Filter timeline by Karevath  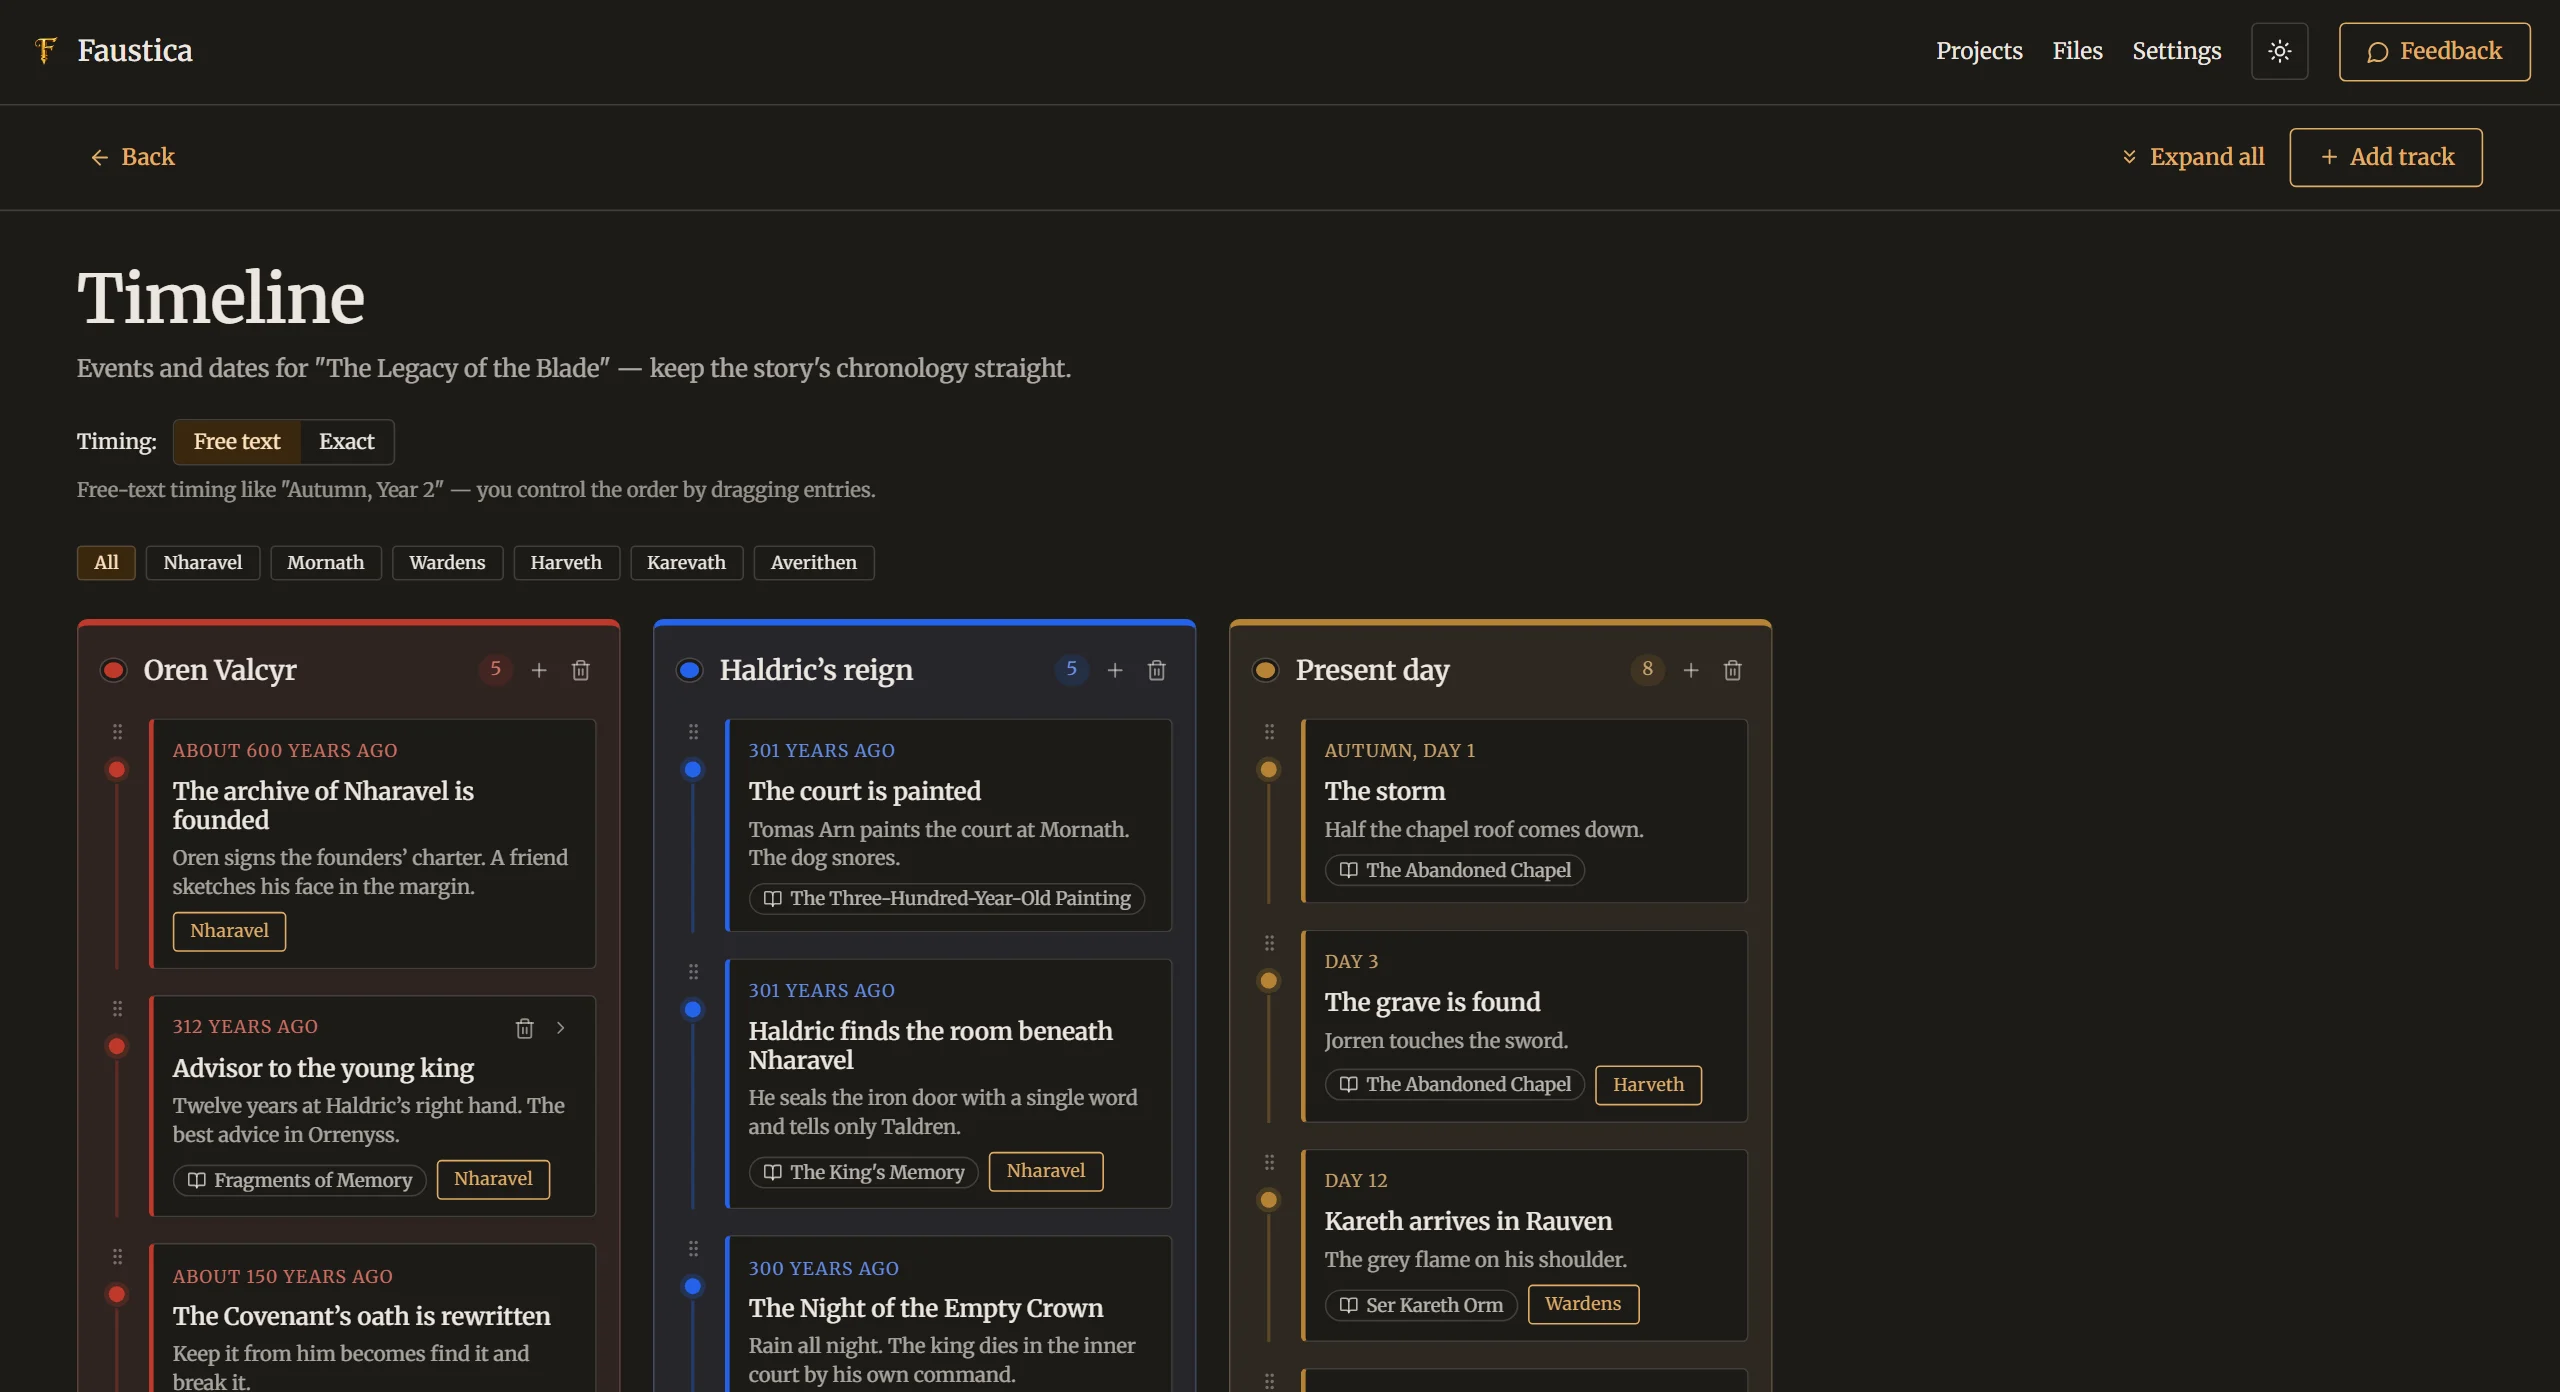(x=686, y=563)
